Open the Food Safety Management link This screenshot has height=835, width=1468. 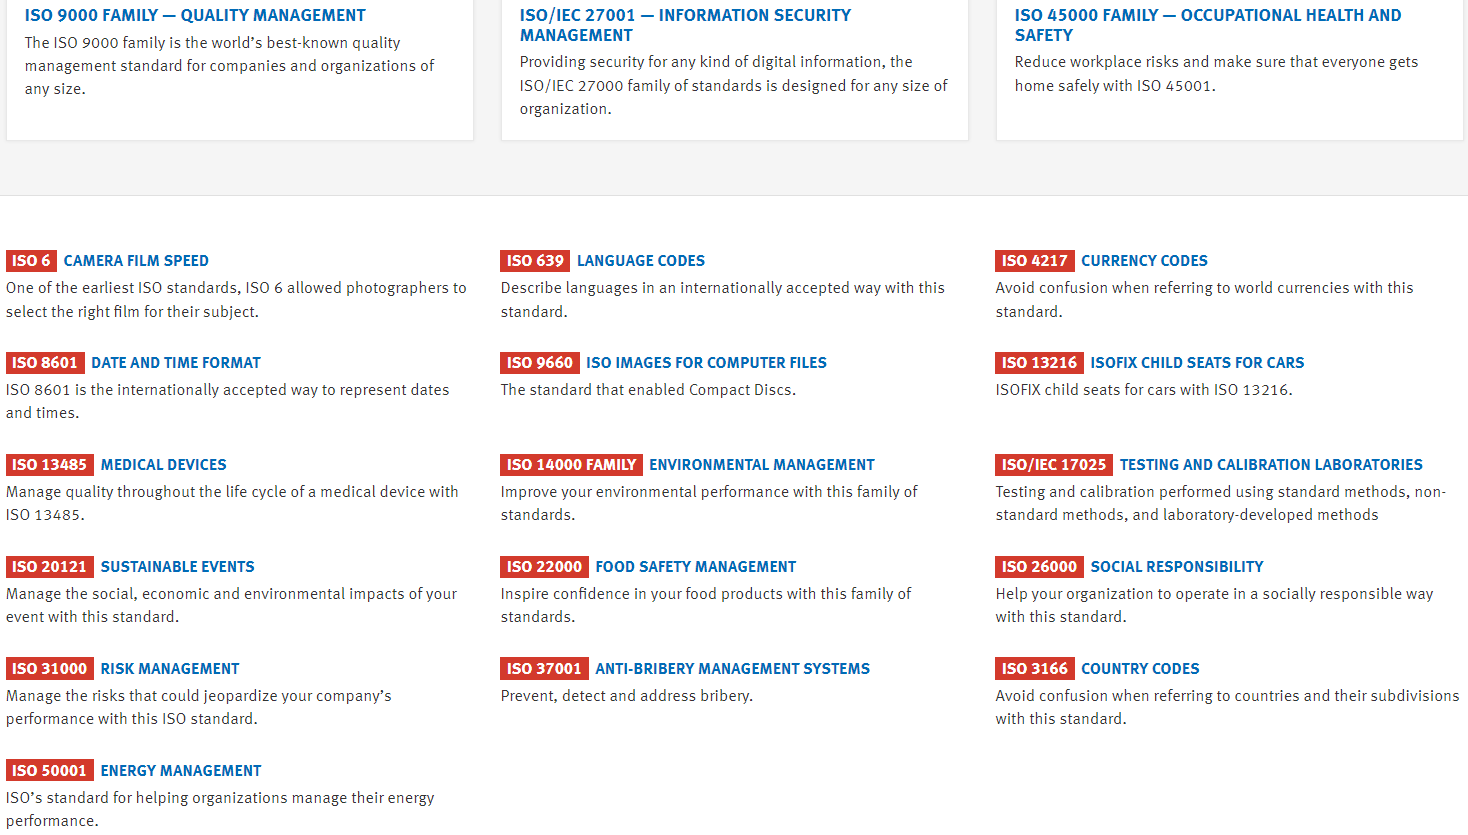pyautogui.click(x=696, y=567)
